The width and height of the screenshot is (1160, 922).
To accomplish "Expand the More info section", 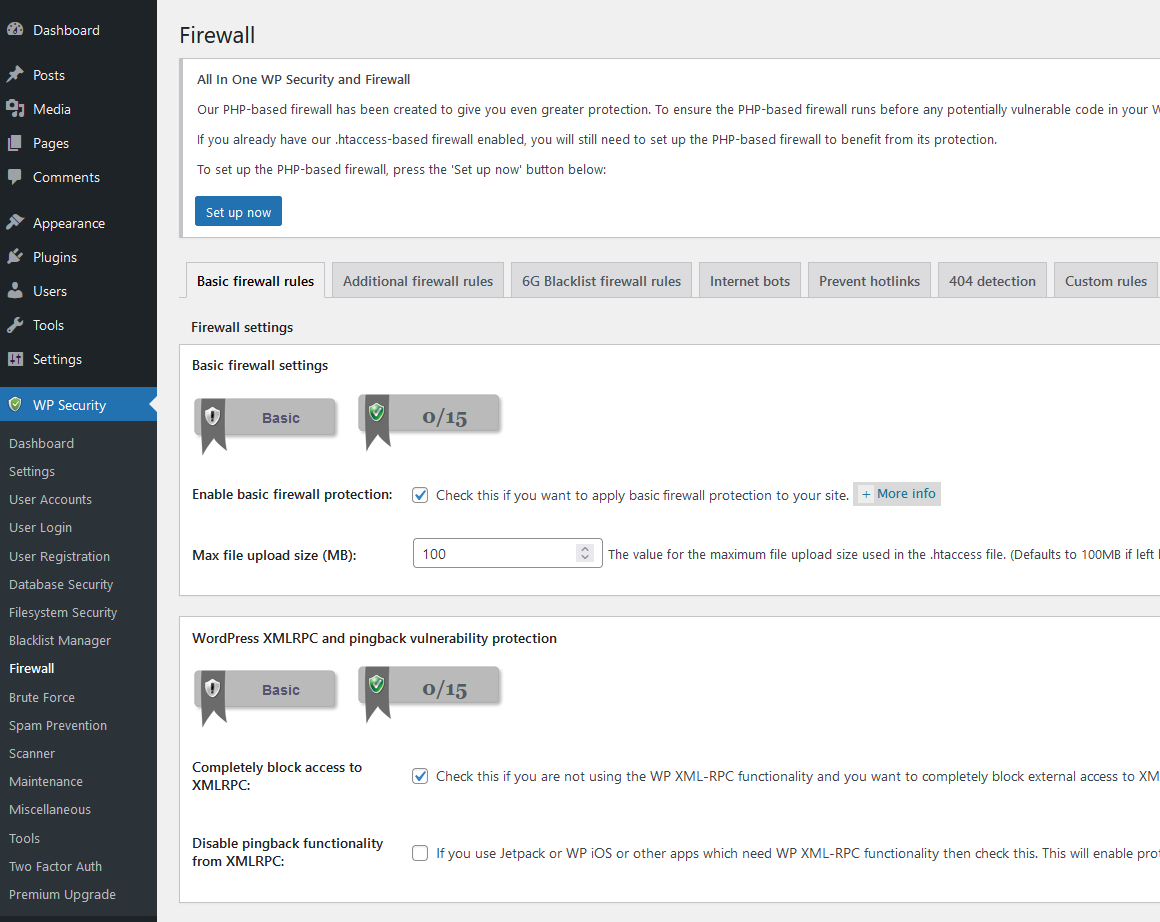I will click(897, 494).
